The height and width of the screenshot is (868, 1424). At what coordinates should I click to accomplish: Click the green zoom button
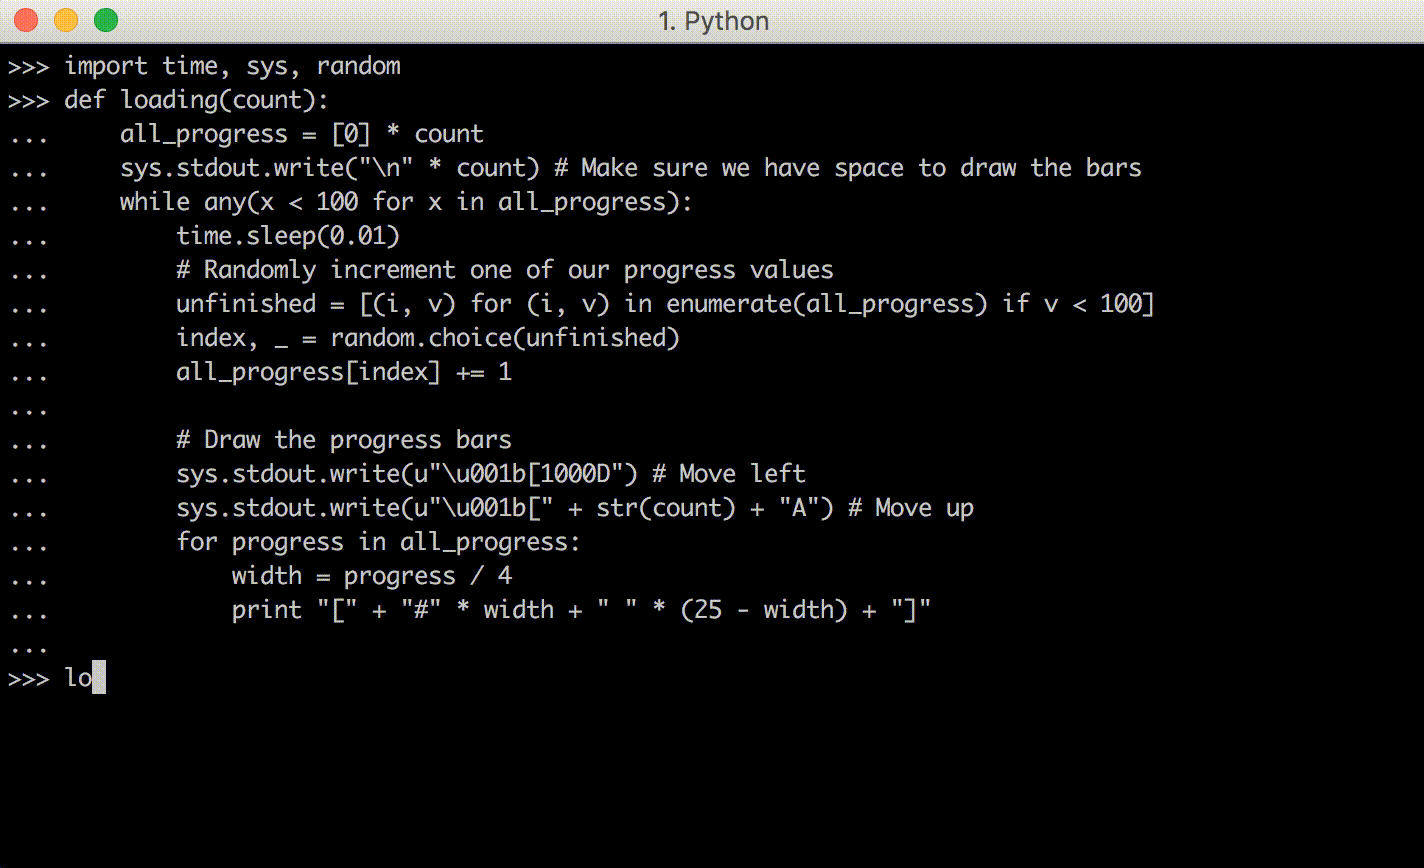point(105,19)
